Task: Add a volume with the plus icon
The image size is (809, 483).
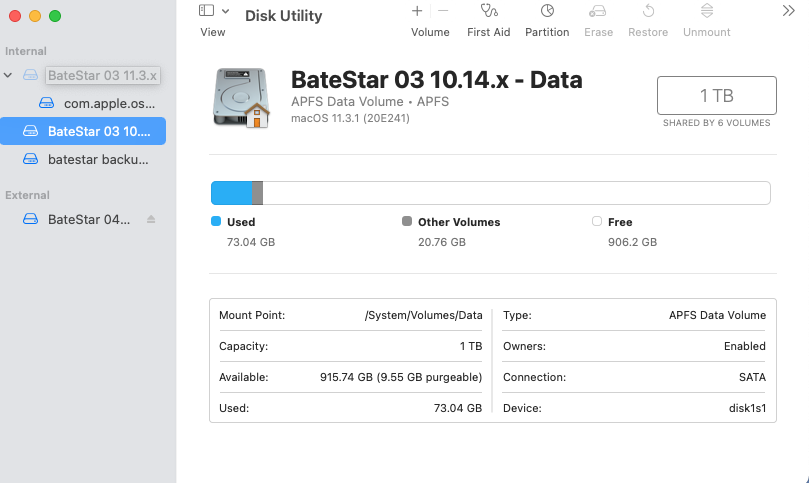Action: [417, 10]
